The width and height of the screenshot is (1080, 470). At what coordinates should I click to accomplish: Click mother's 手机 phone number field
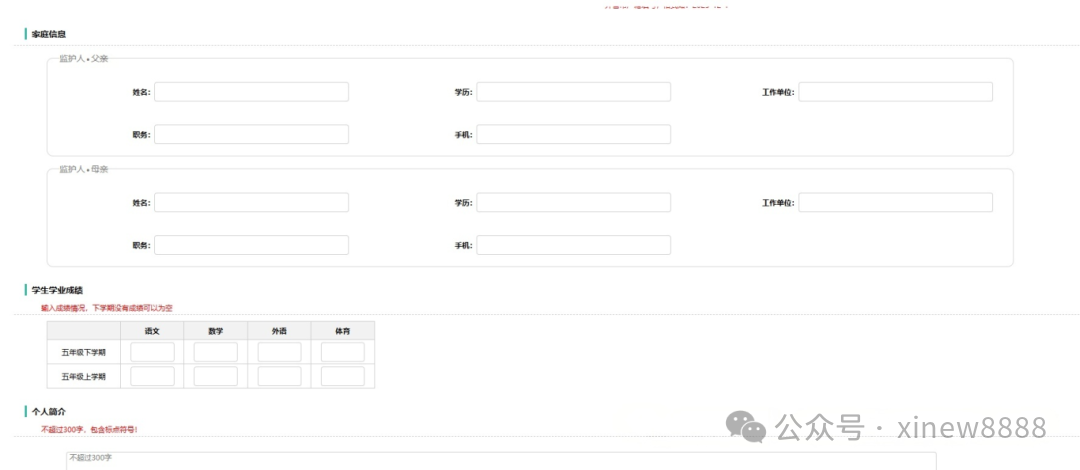(x=573, y=245)
